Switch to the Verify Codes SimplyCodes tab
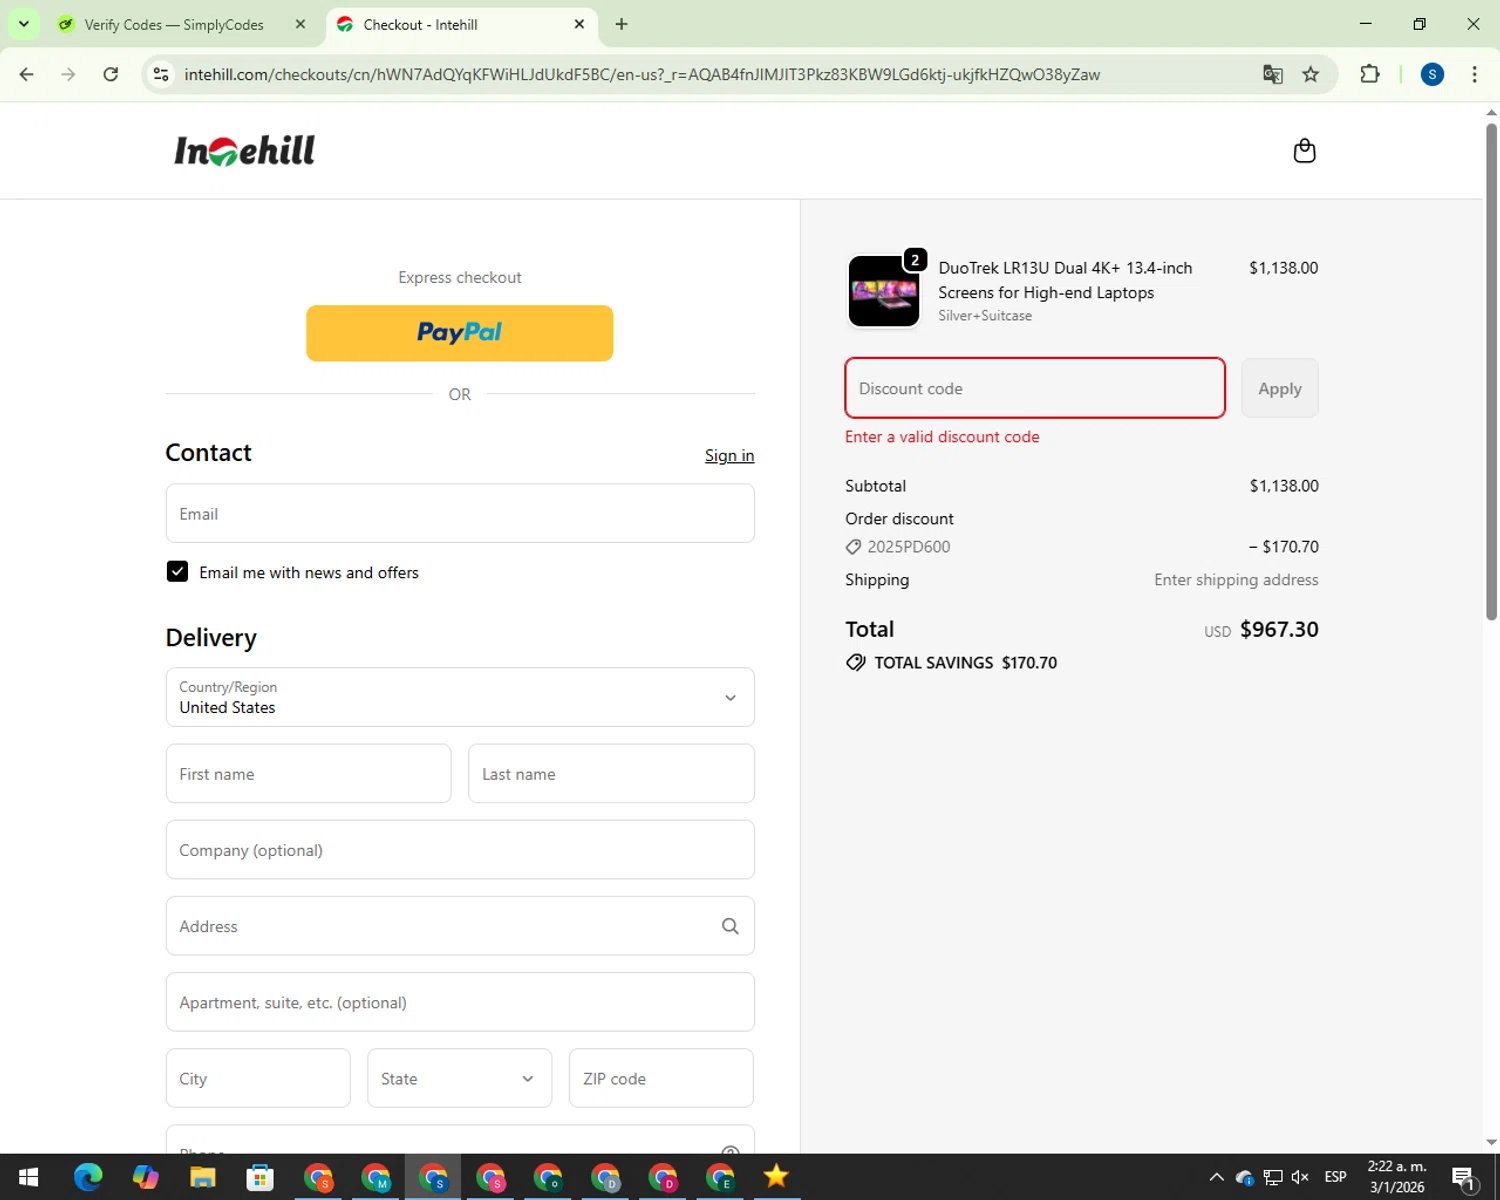This screenshot has width=1500, height=1200. click(173, 24)
